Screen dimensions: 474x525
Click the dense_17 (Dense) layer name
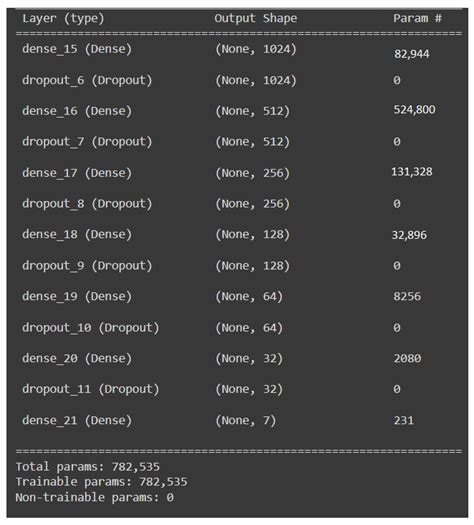point(77,173)
